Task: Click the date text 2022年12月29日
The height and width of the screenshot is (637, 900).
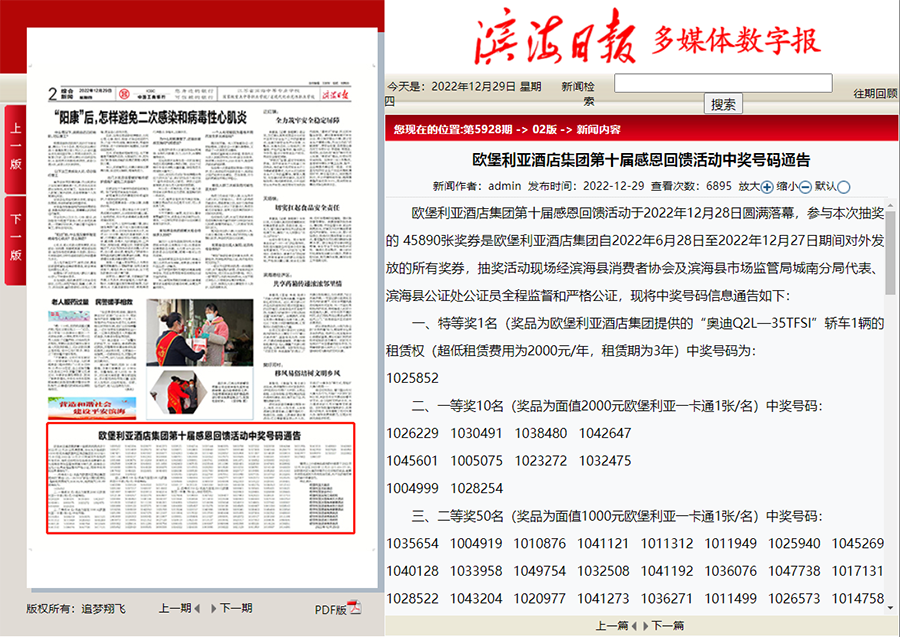Action: pos(474,86)
